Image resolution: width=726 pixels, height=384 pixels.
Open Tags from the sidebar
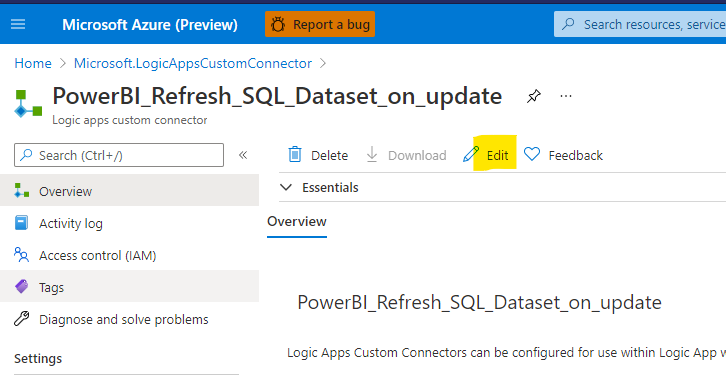coord(129,287)
